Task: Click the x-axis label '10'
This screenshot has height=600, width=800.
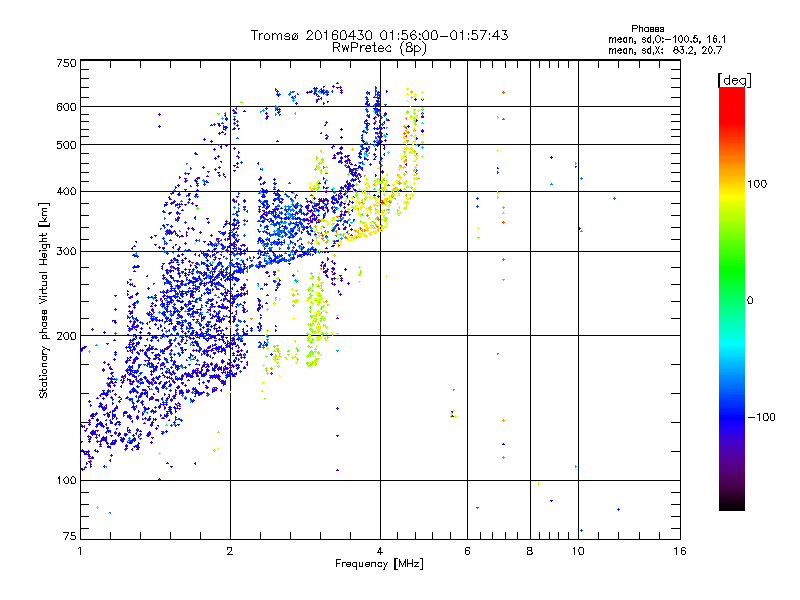Action: (578, 551)
